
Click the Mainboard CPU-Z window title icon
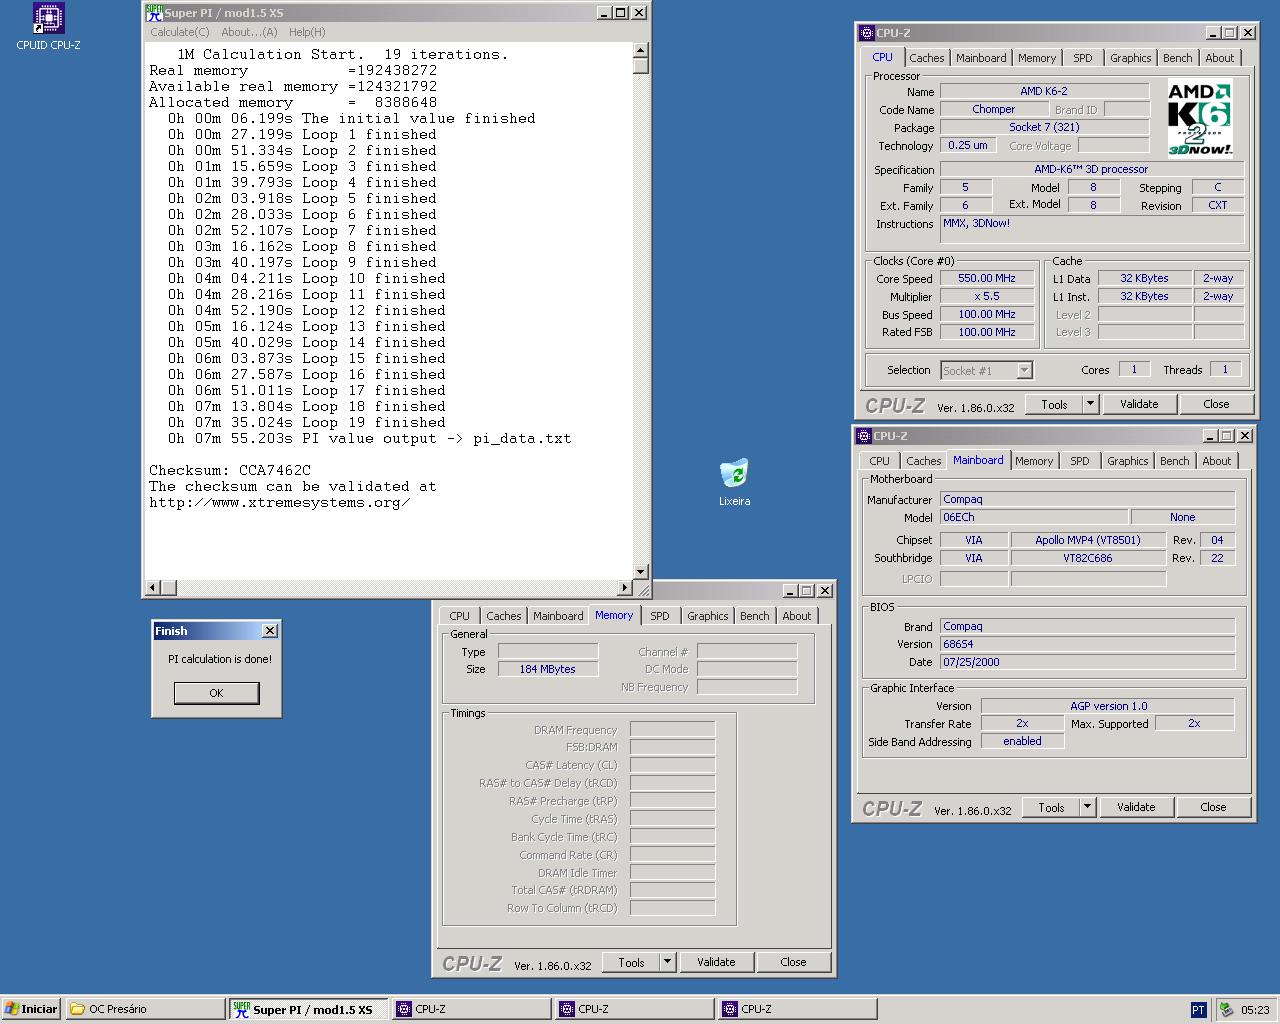(x=864, y=436)
